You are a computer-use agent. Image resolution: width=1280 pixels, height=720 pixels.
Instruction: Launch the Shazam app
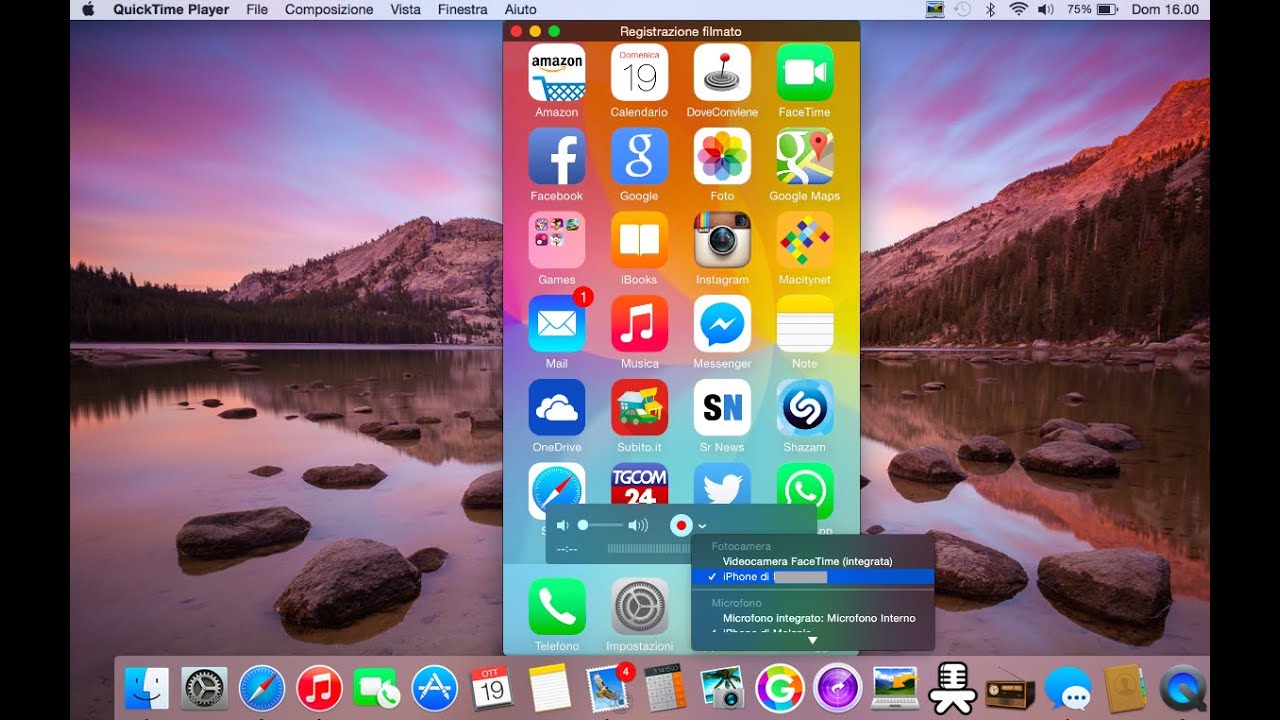805,408
